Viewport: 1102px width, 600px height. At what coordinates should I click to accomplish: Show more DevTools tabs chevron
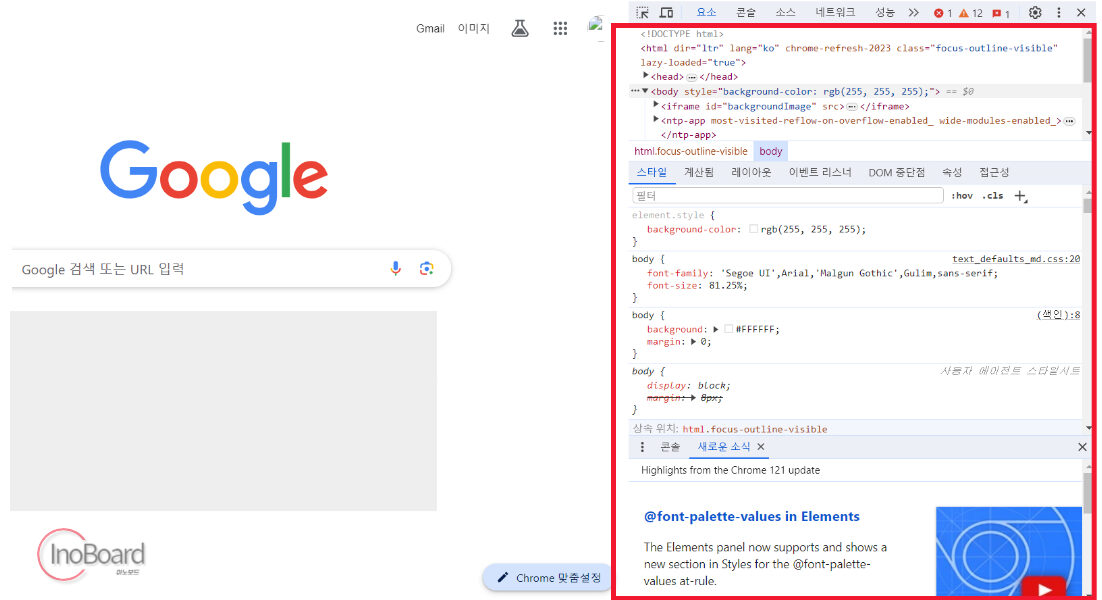[914, 12]
